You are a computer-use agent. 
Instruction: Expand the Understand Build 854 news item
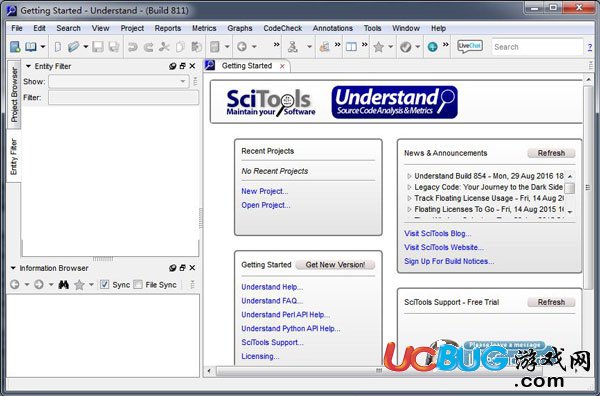point(409,176)
